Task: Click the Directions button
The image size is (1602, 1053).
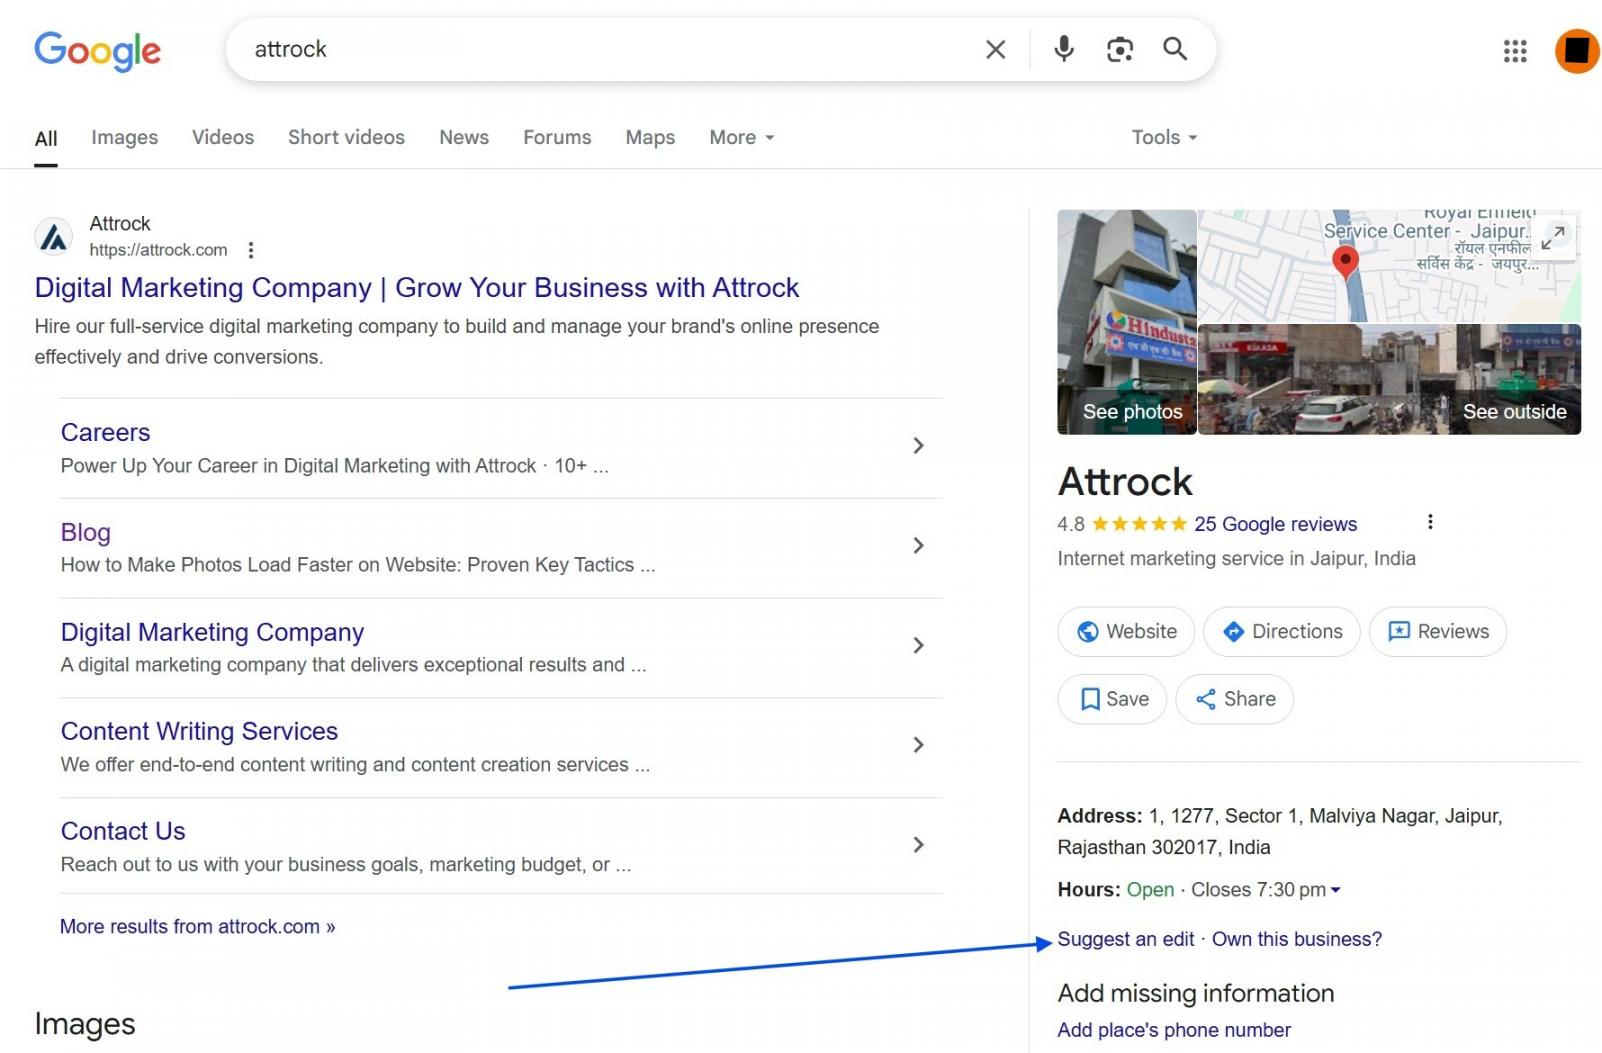Action: tap(1282, 632)
